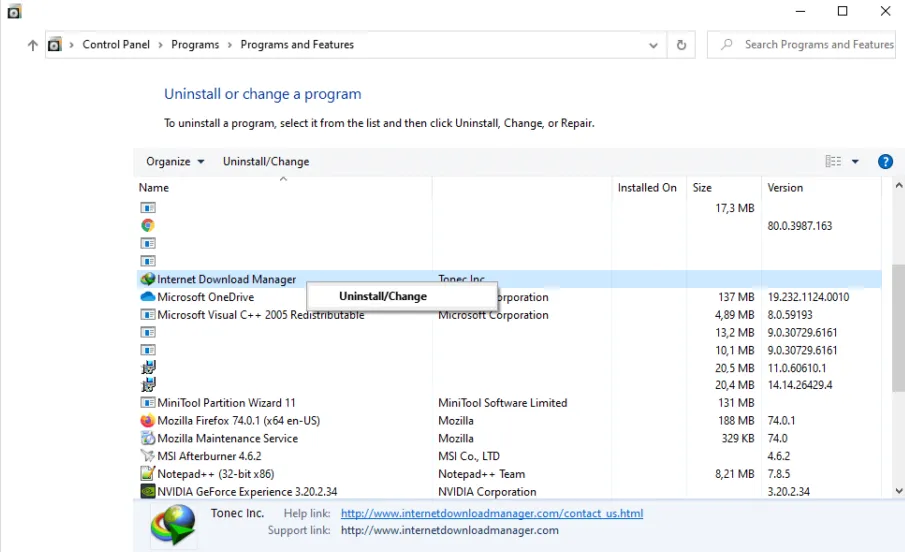Click the Notepad++ Team publisher cell

pos(481,473)
